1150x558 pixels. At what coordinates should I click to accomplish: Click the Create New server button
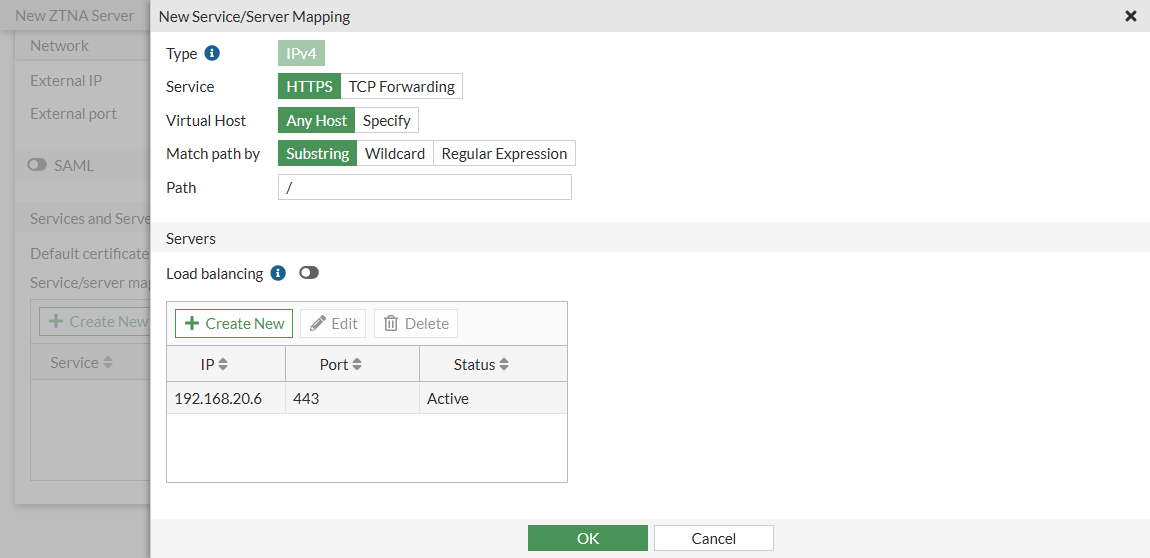point(235,324)
